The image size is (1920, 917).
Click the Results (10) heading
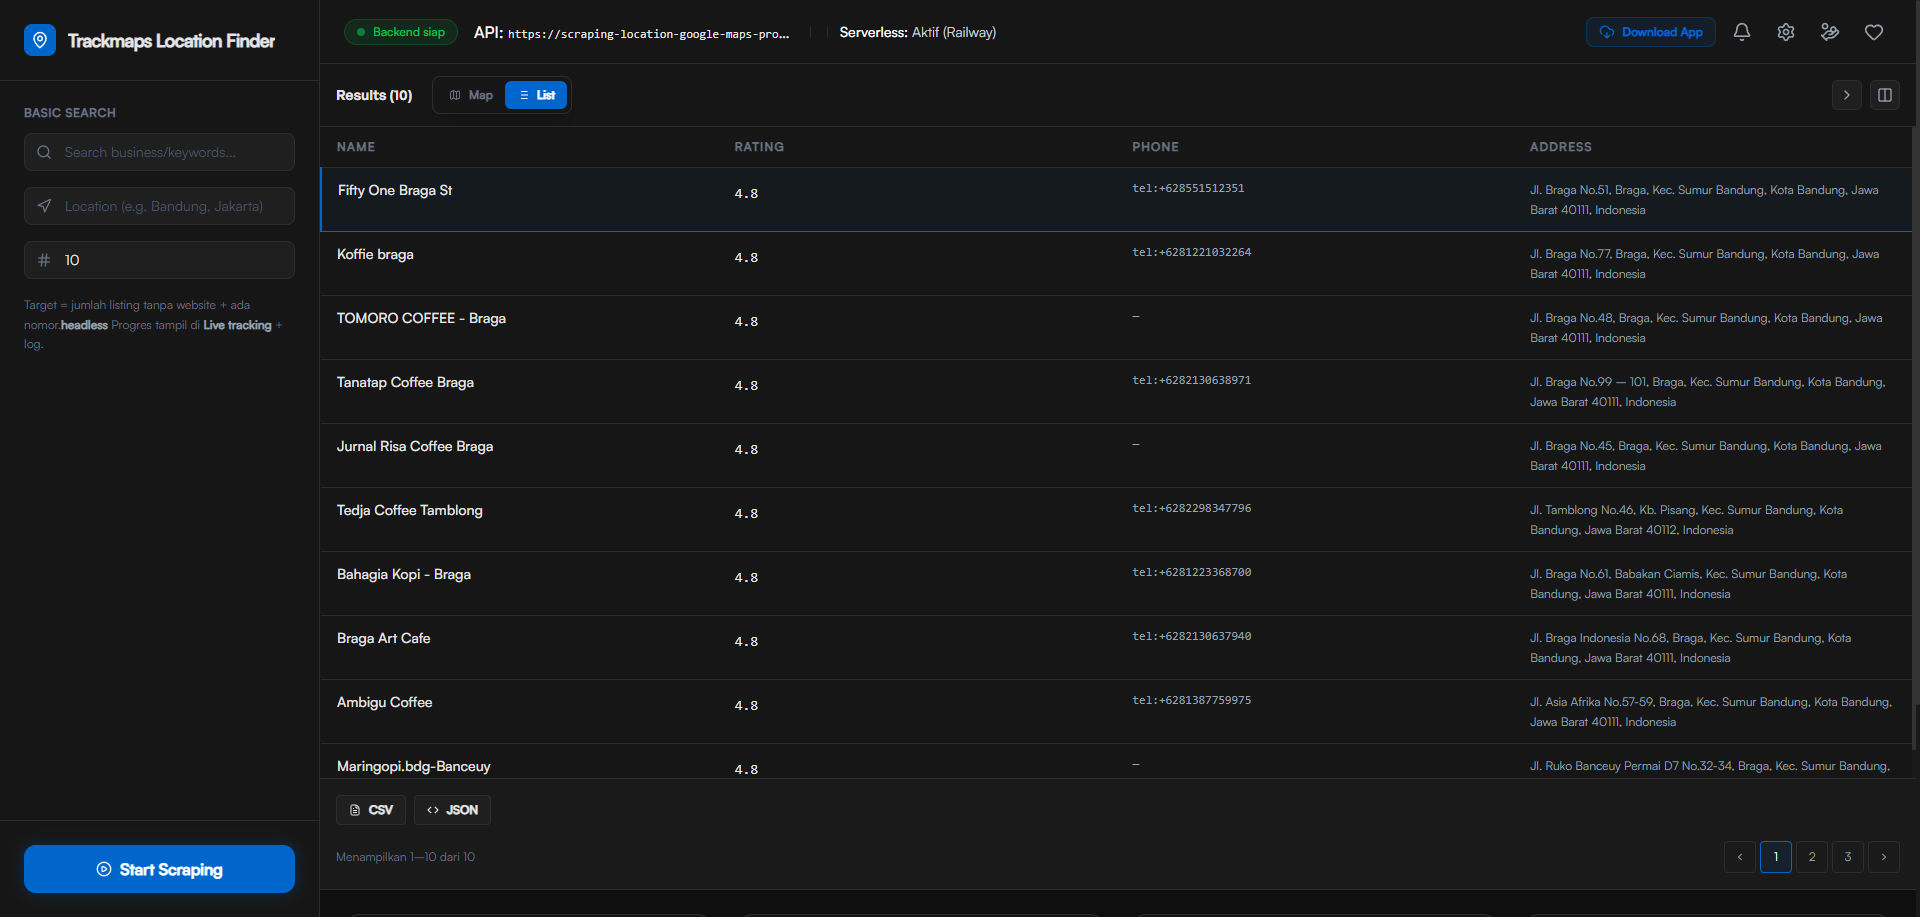tap(374, 95)
